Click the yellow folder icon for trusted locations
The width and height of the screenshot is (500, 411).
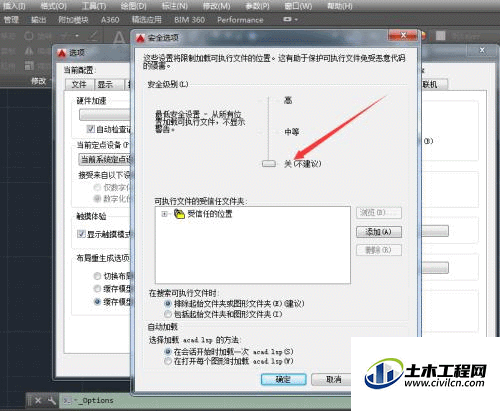pyautogui.click(x=179, y=214)
